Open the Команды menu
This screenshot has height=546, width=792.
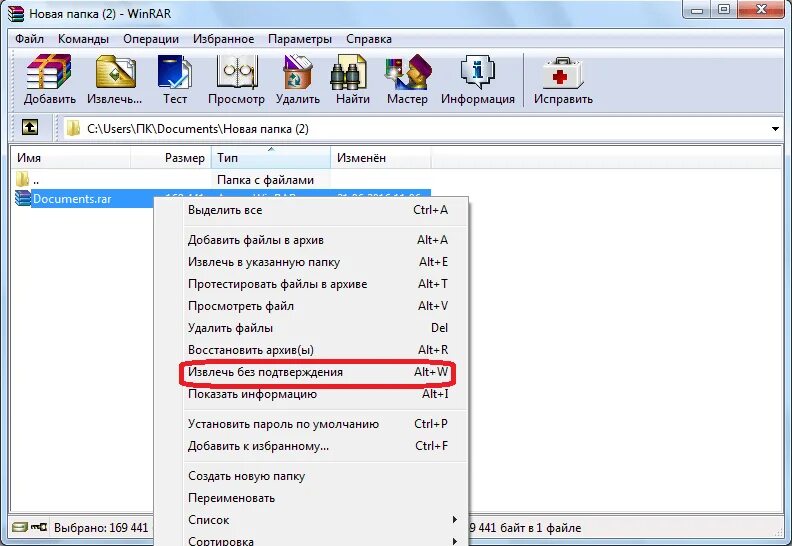click(83, 39)
